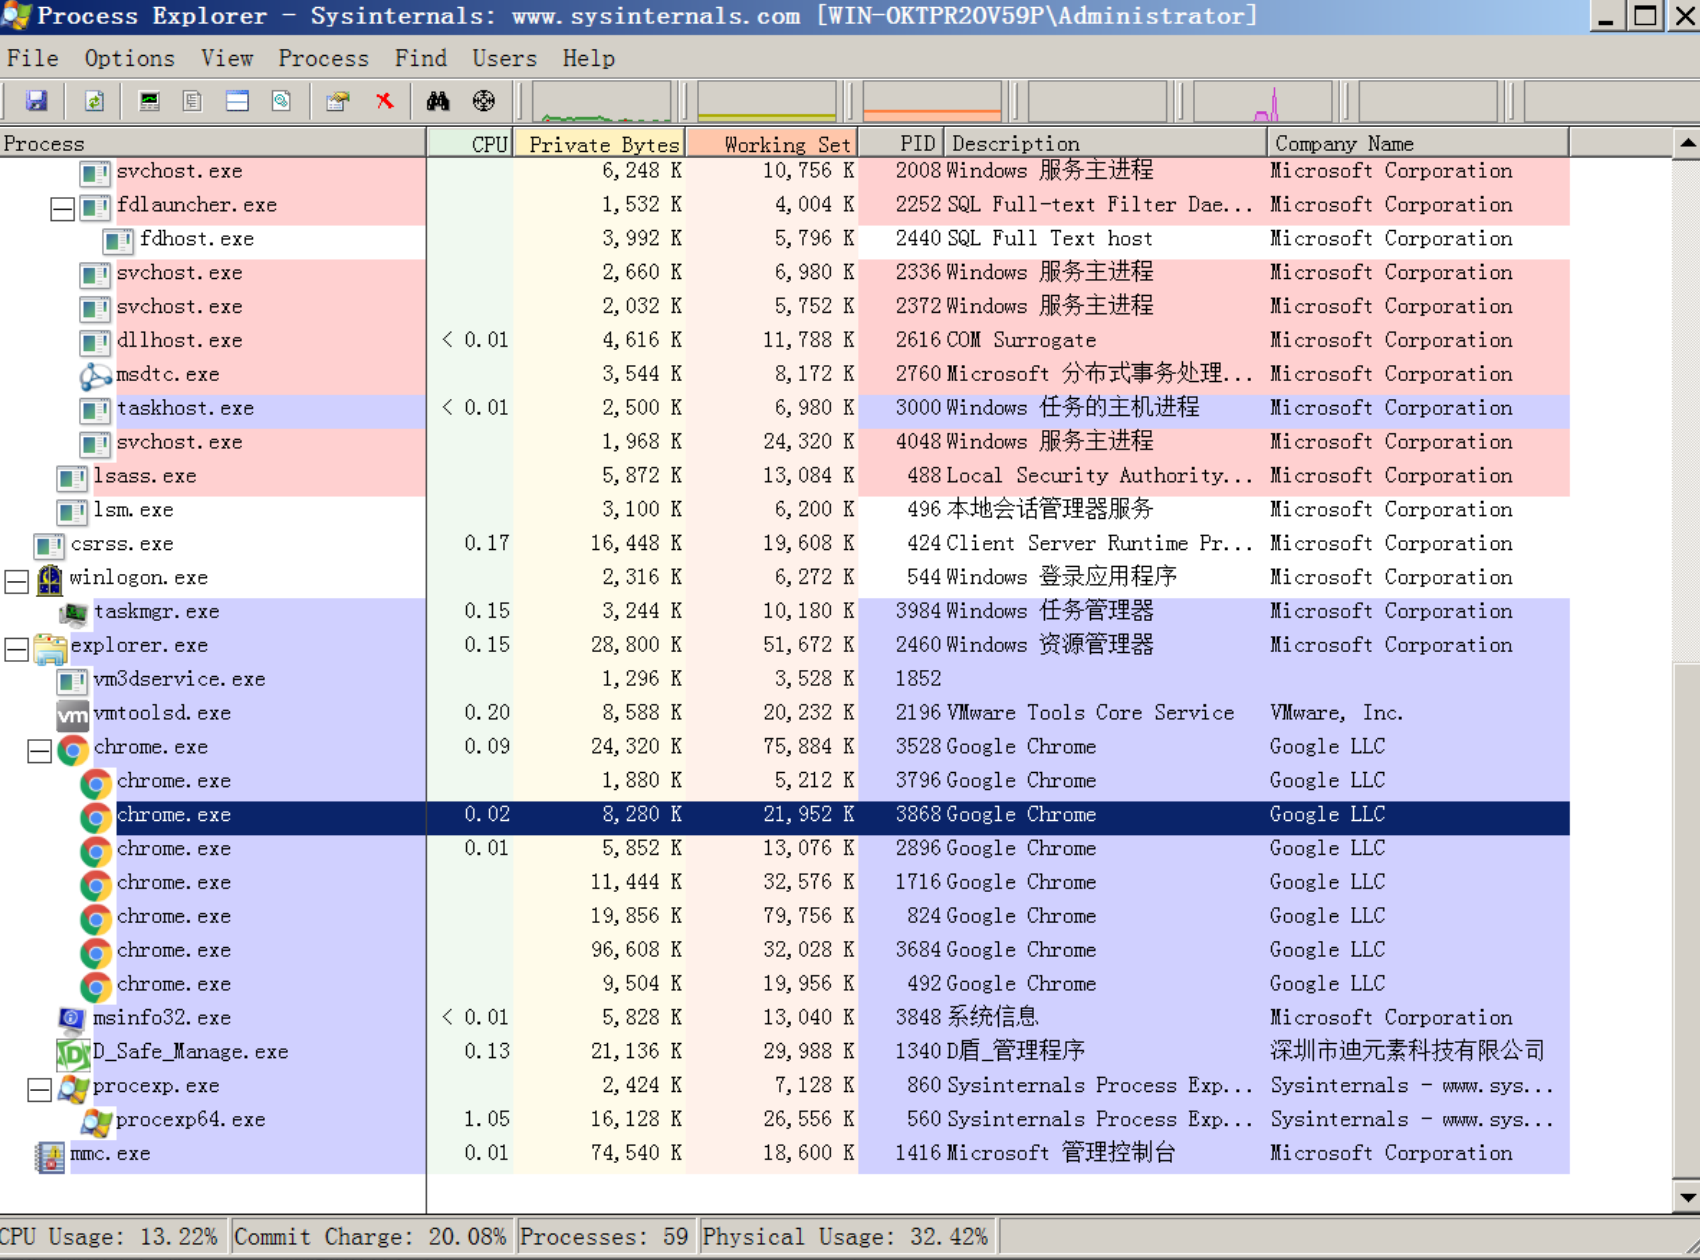Click the mmc.exe process icon
This screenshot has width=1700, height=1260.
pos(49,1155)
